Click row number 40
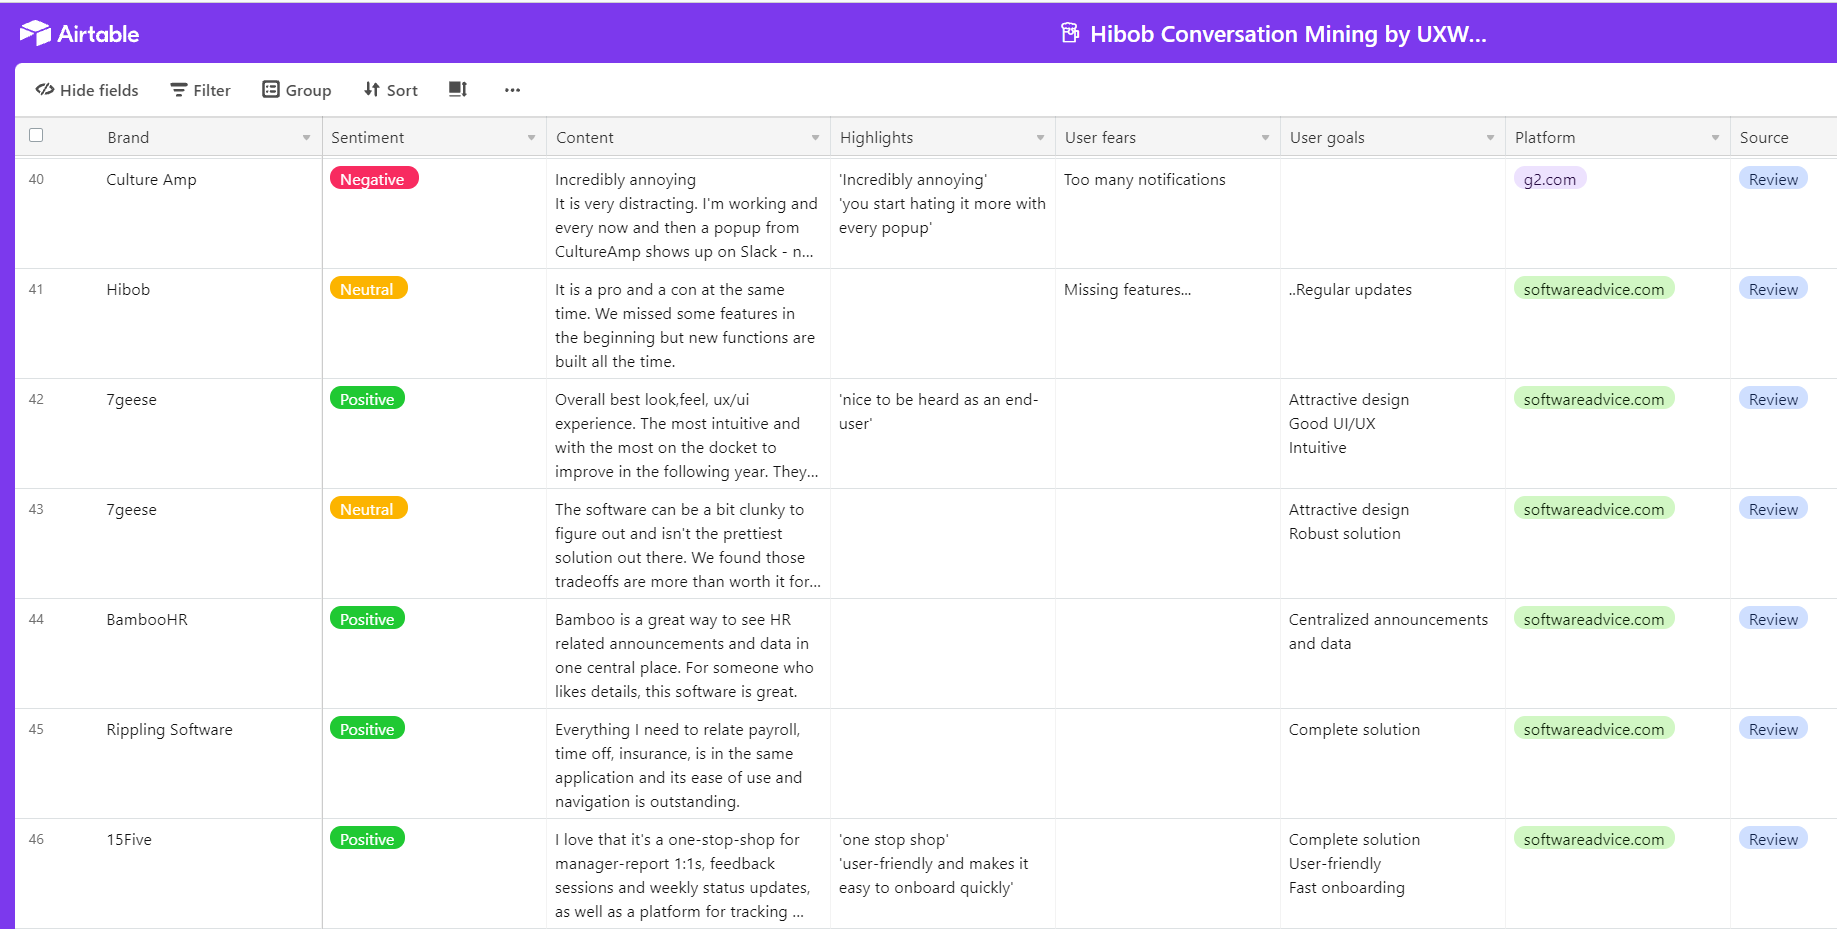 [36, 179]
